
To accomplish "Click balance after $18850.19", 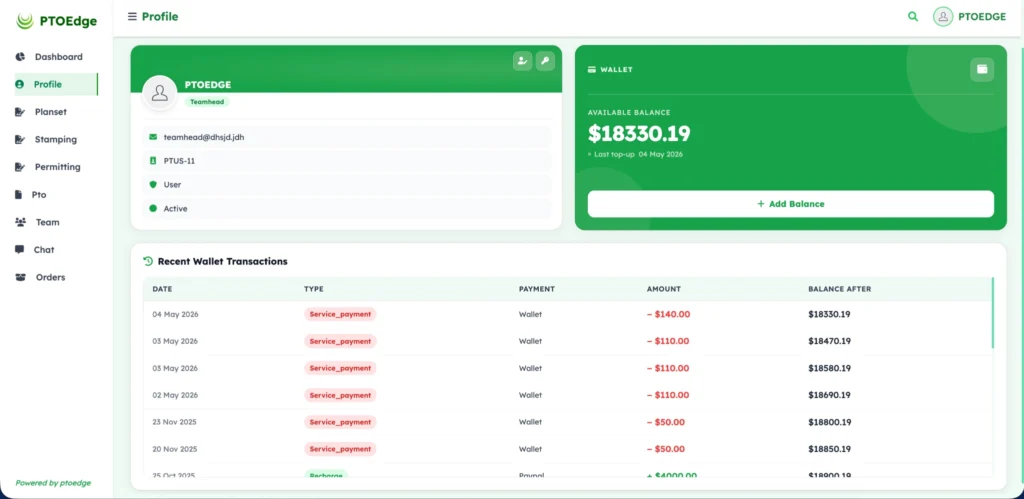I will click(829, 449).
